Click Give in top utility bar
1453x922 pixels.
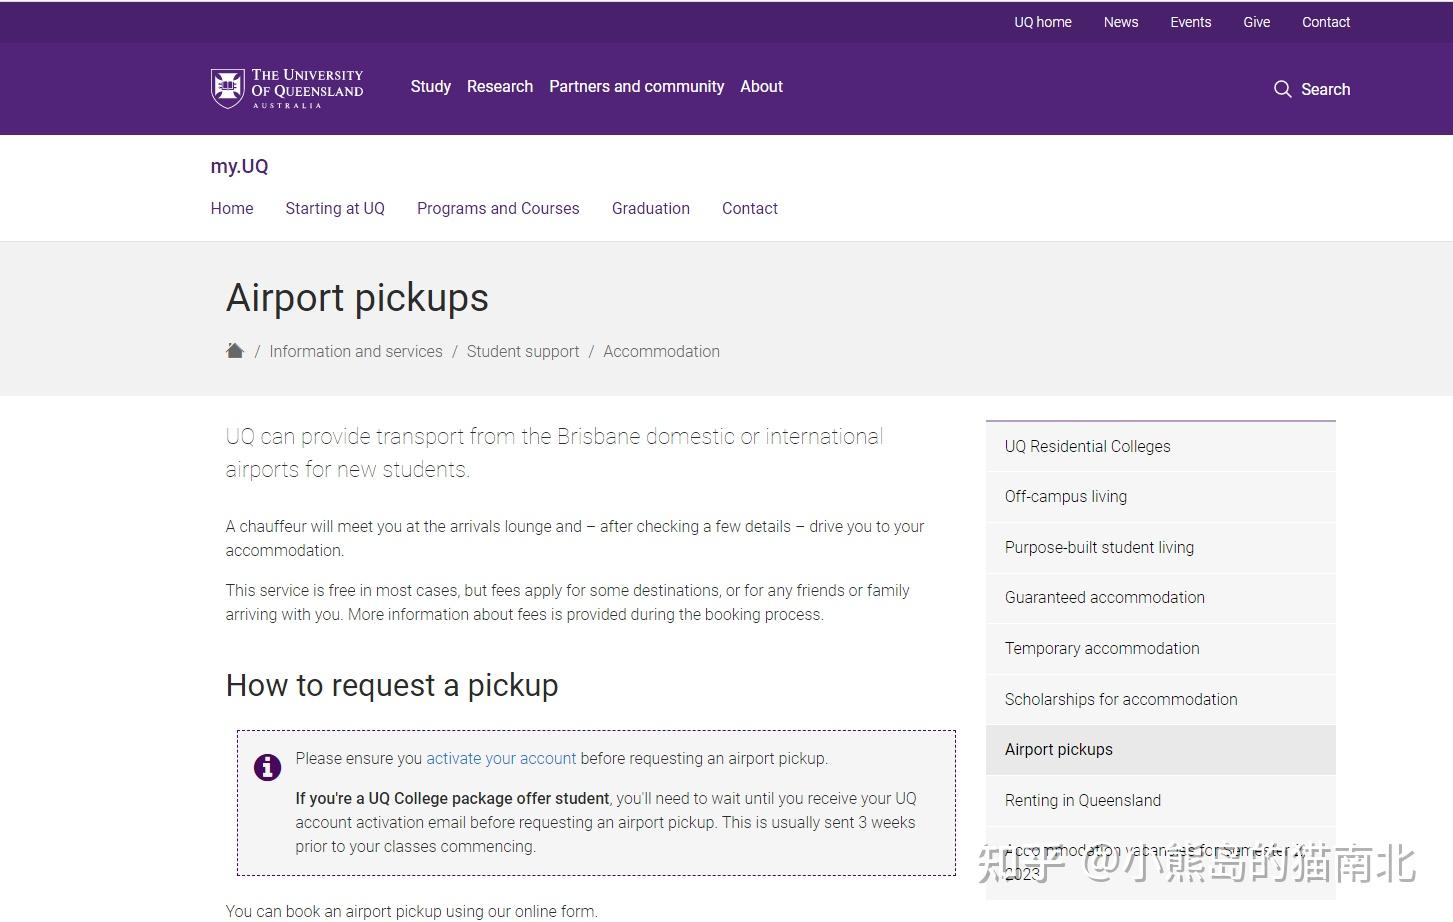pos(1256,22)
